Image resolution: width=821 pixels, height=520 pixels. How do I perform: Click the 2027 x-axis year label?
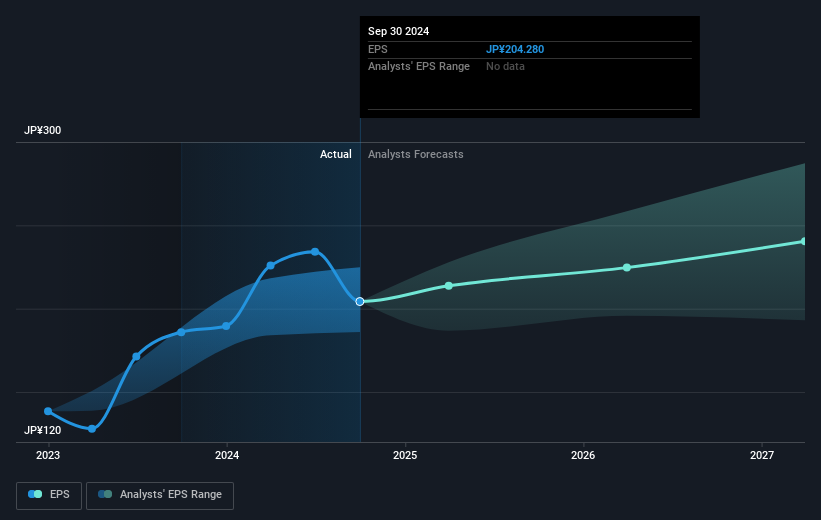click(762, 455)
